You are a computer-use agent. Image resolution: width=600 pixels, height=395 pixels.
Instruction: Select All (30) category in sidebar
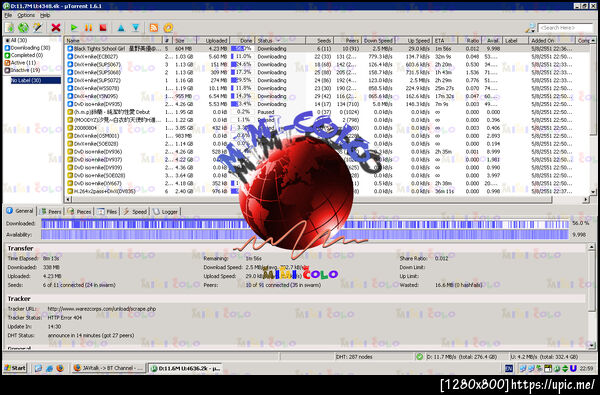coord(16,40)
